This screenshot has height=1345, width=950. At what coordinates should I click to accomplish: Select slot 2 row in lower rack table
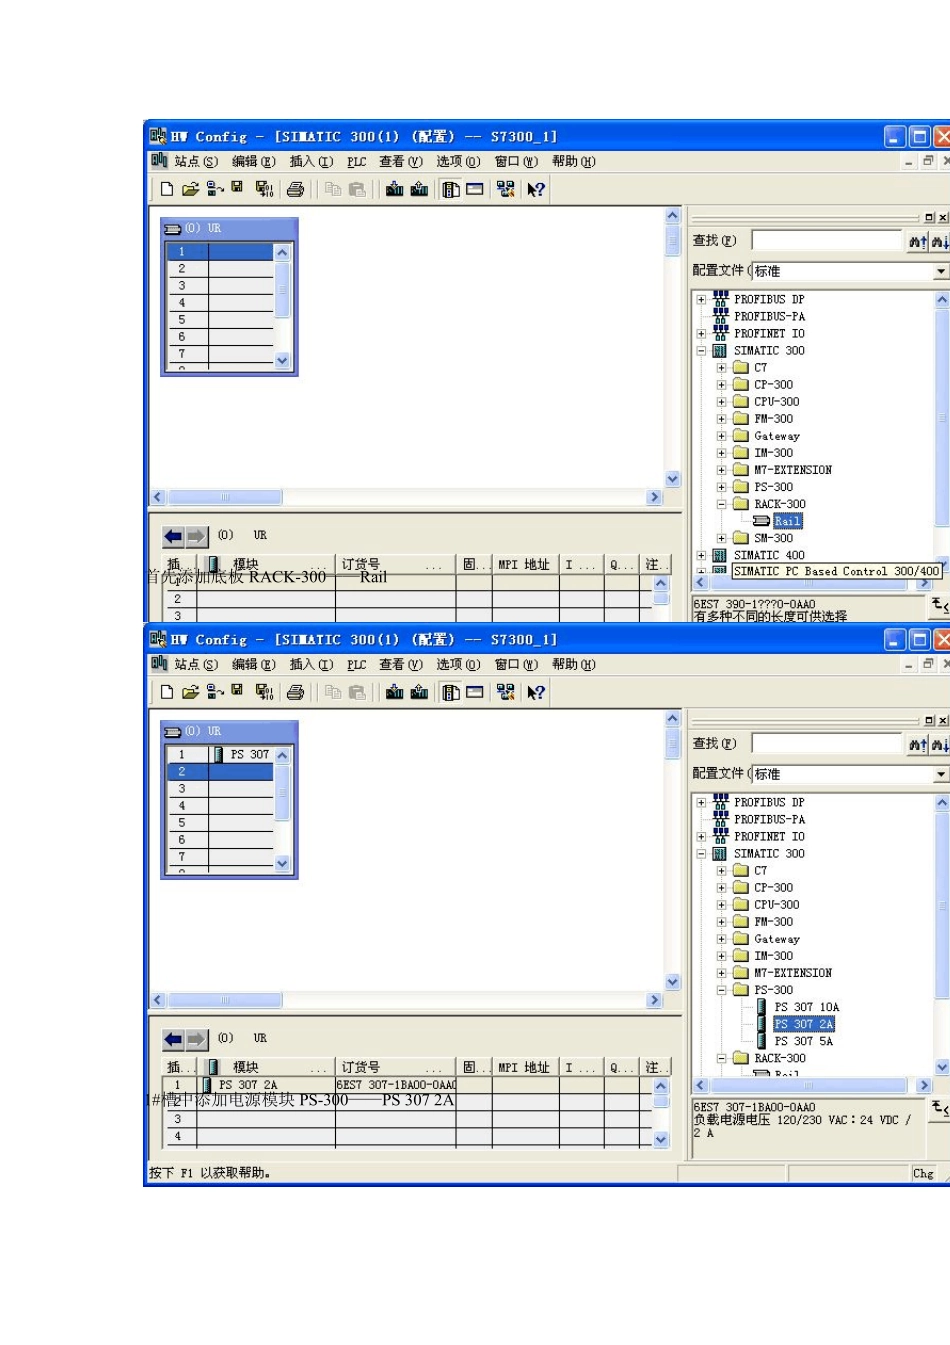click(220, 772)
